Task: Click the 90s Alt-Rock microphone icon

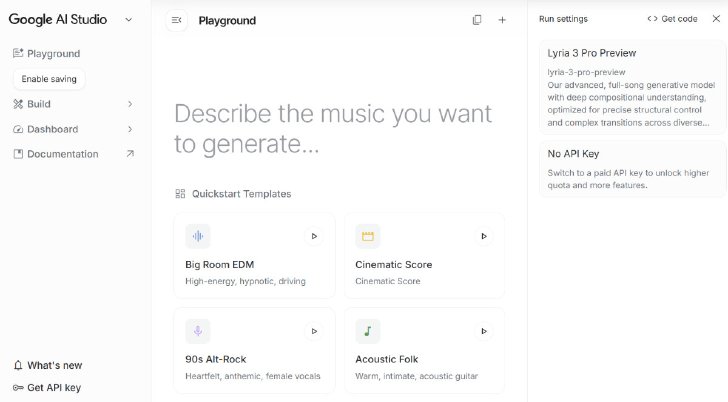Action: (198, 331)
